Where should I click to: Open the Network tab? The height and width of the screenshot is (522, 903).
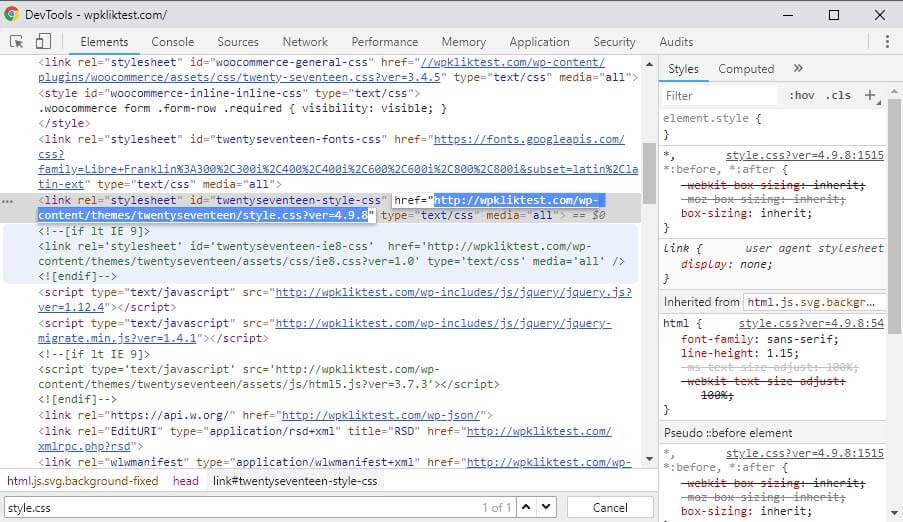tap(305, 42)
